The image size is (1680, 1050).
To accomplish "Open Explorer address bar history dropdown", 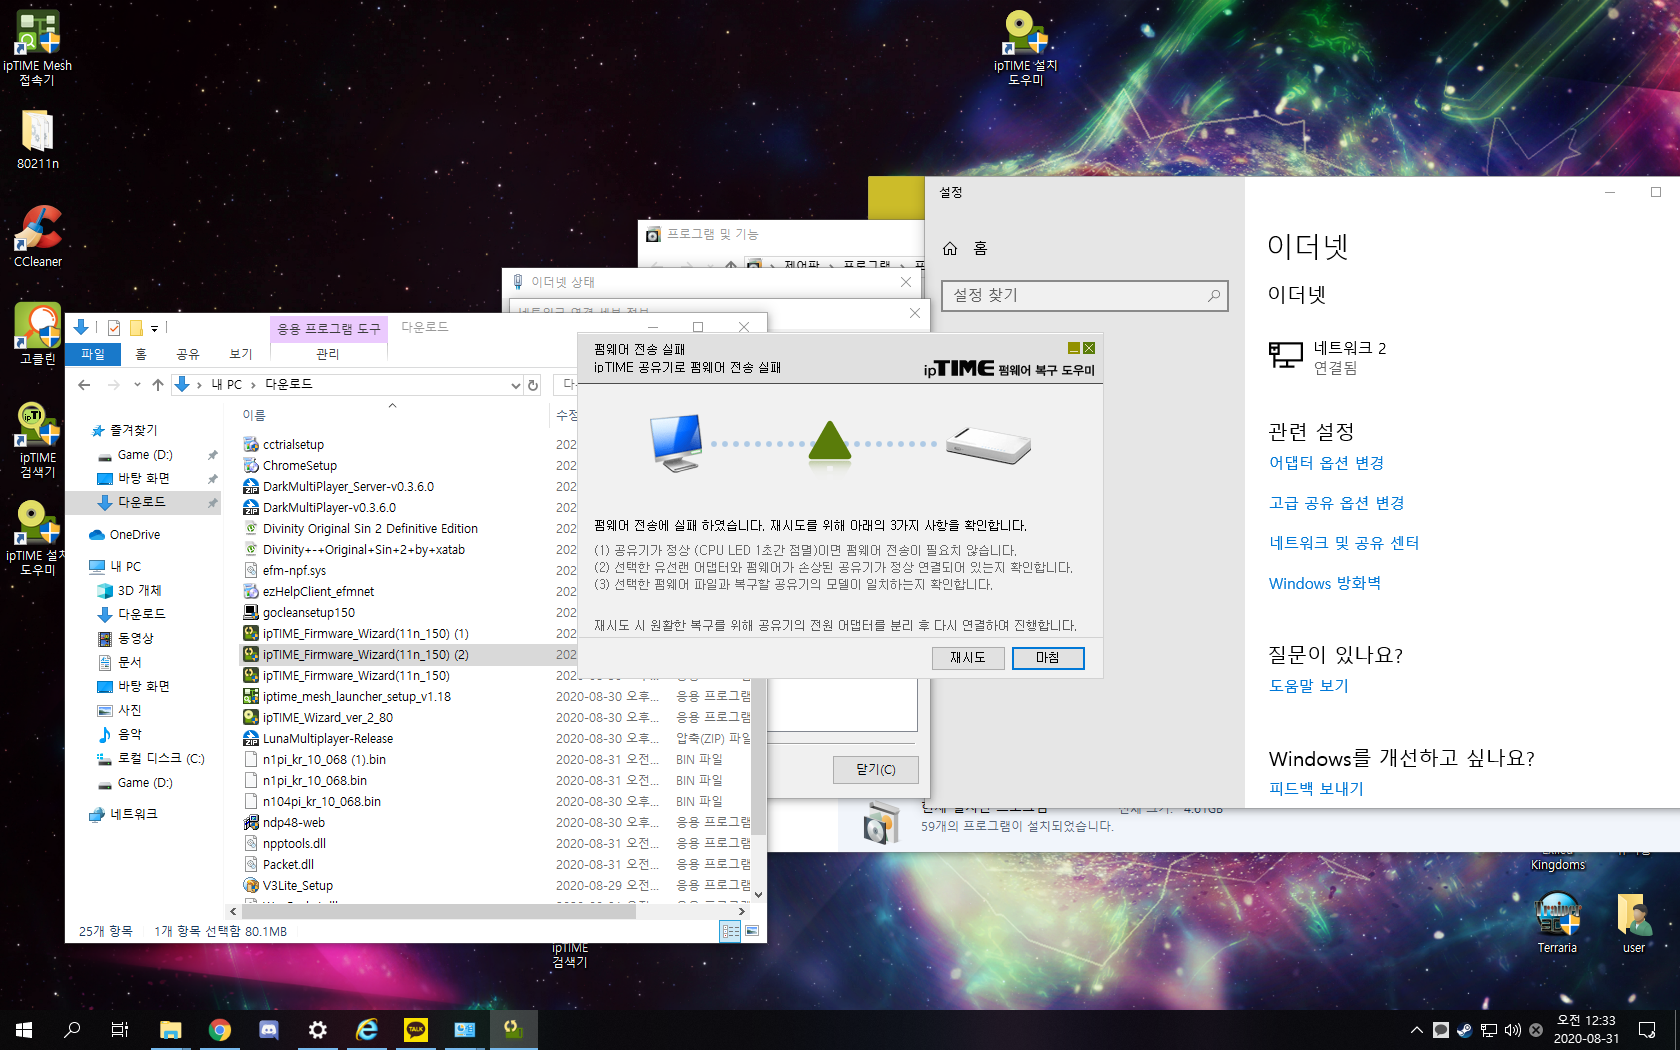I will [x=516, y=385].
